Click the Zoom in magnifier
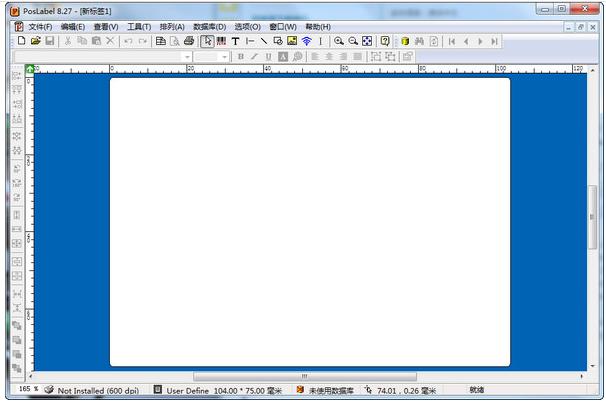Screen dimensions: 606x401 click(339, 41)
